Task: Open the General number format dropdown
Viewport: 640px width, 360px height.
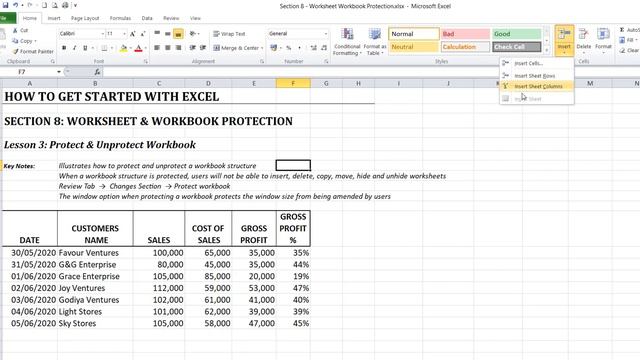Action: click(x=326, y=33)
